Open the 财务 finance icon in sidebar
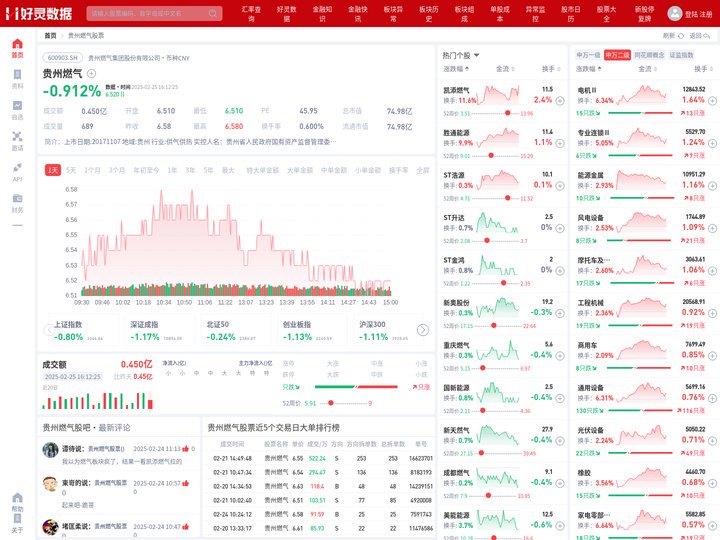 coord(17,198)
